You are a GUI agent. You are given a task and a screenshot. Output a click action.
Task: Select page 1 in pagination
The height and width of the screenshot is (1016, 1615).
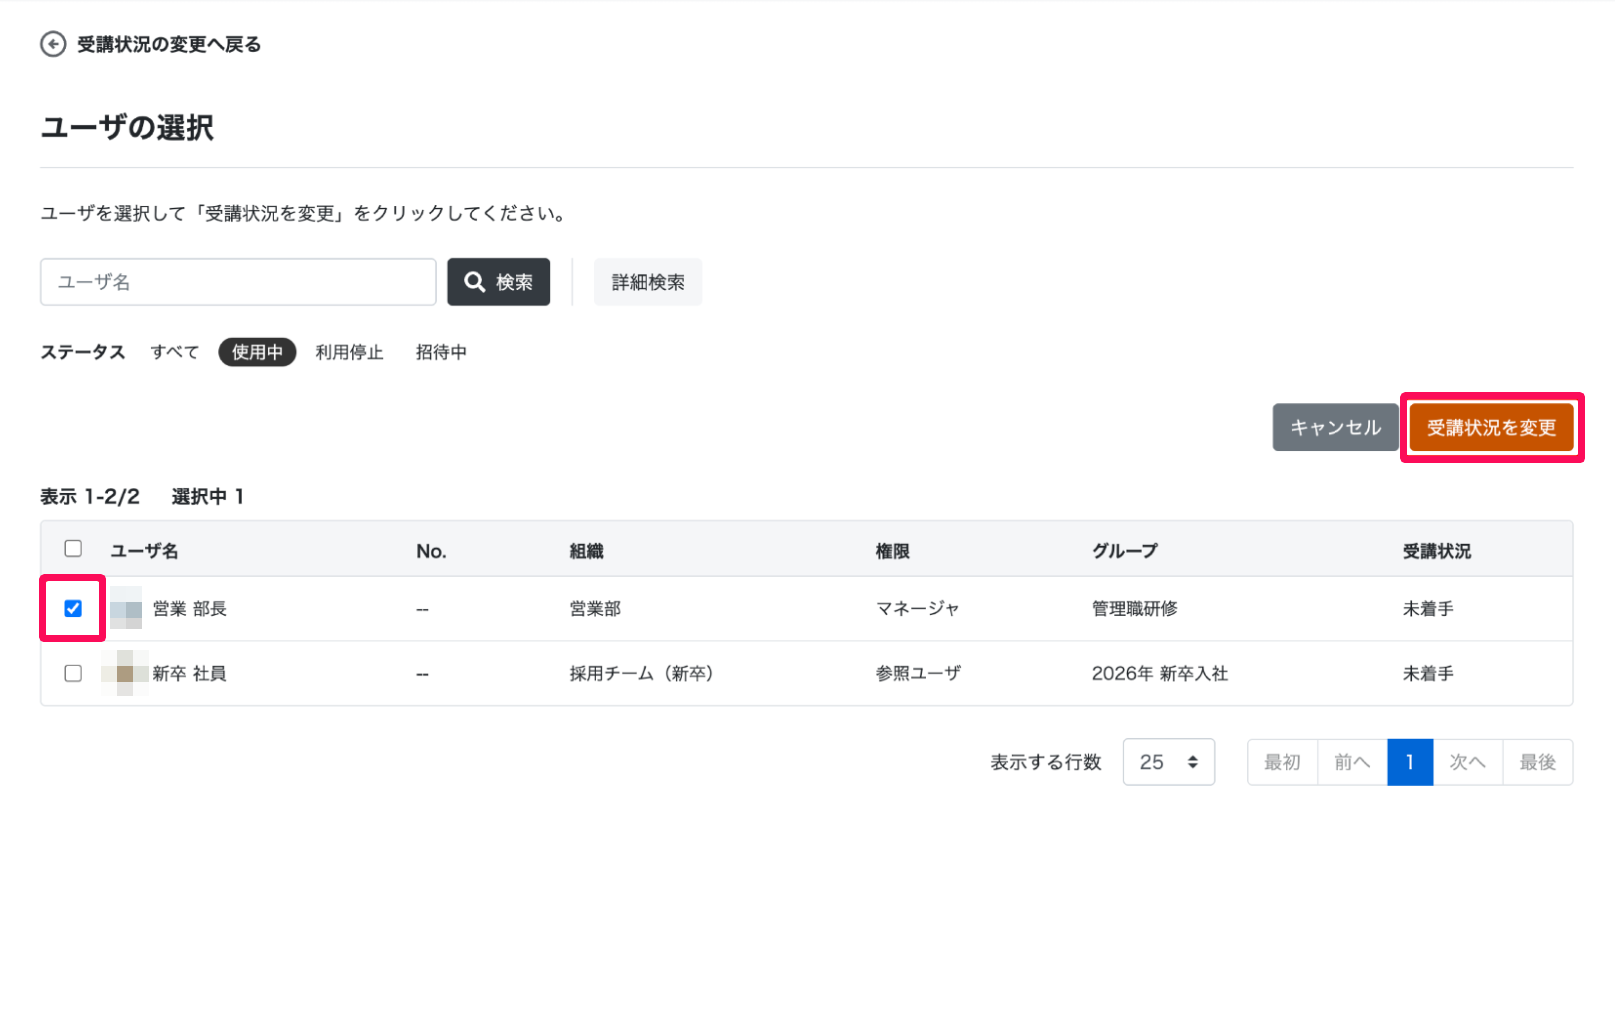click(1410, 762)
